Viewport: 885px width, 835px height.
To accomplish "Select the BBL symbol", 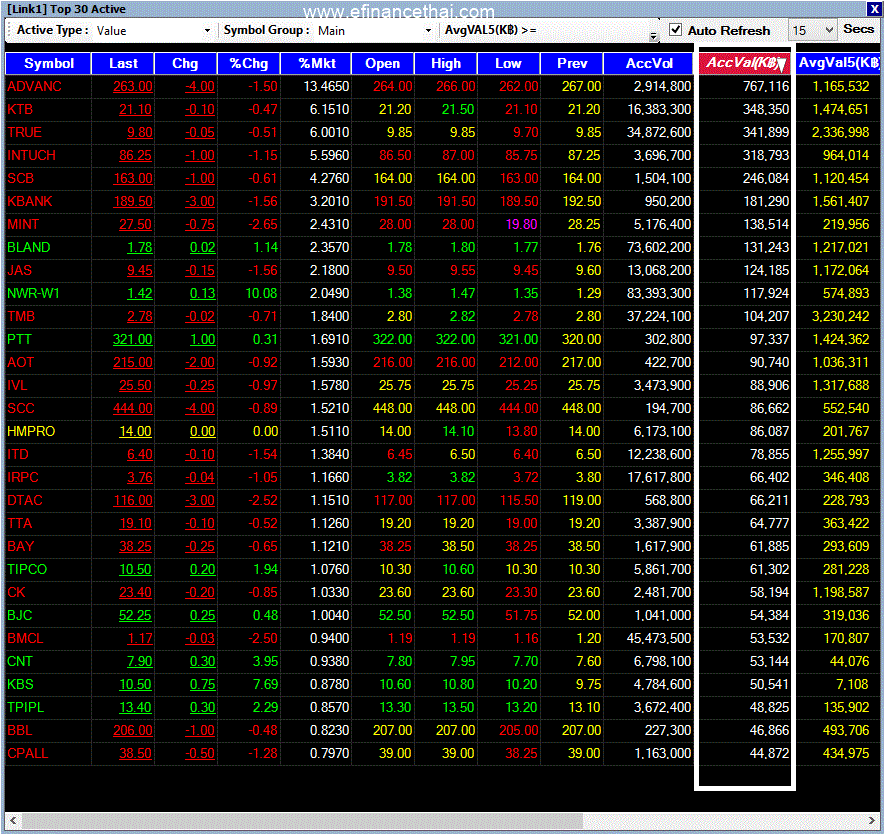I will tap(20, 731).
